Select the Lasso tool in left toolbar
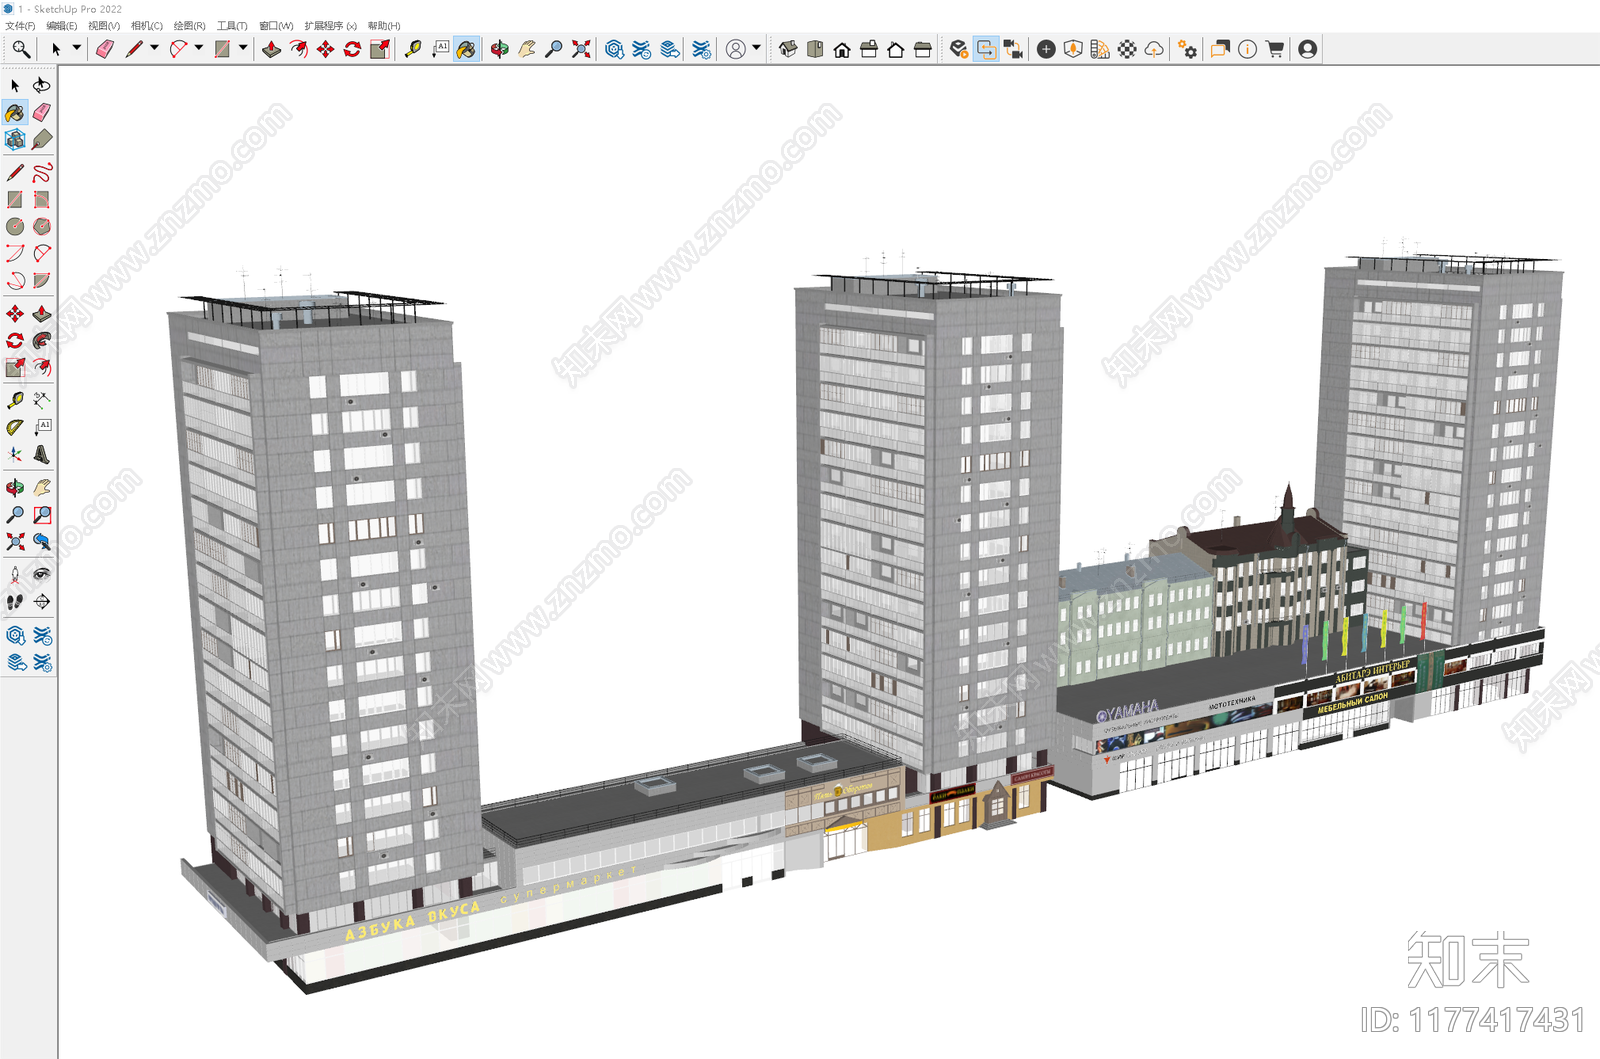 pos(42,86)
